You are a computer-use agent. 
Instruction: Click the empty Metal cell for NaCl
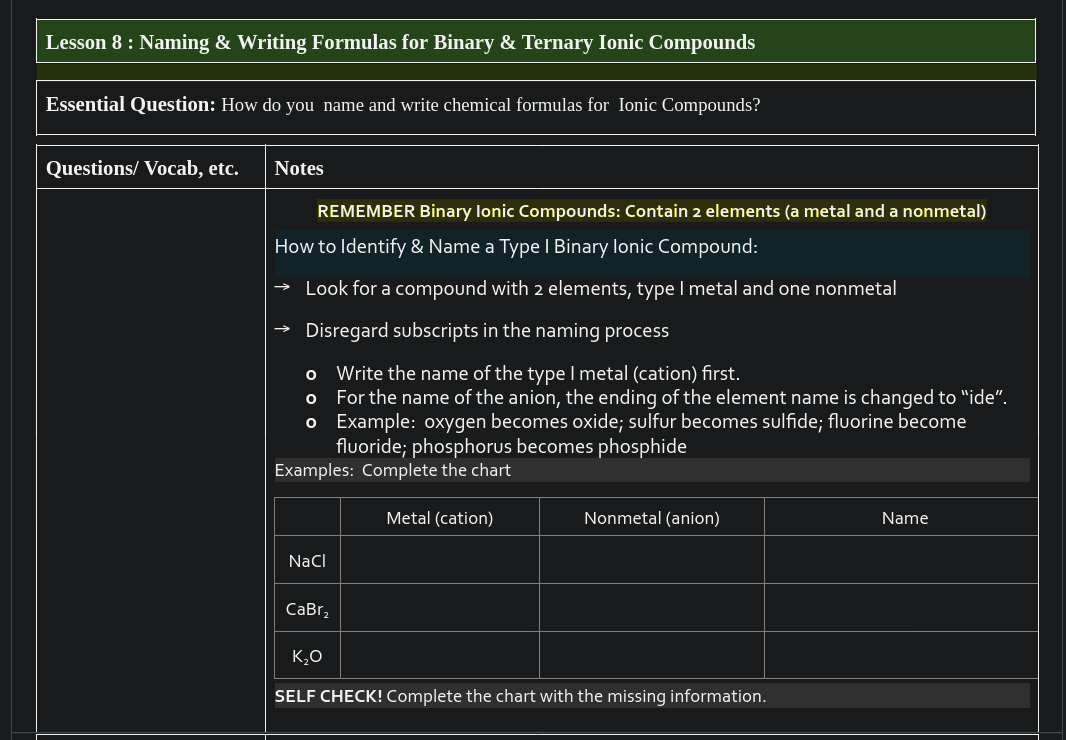click(x=439, y=560)
